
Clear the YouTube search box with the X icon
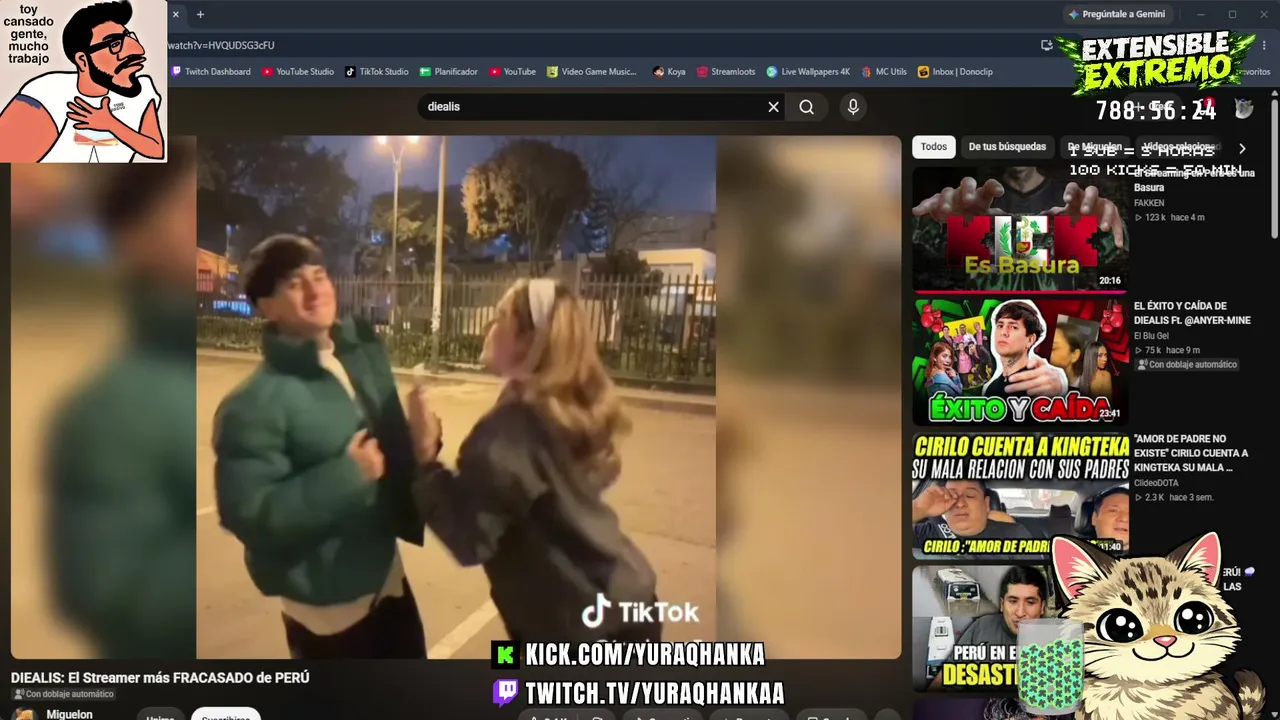[773, 107]
